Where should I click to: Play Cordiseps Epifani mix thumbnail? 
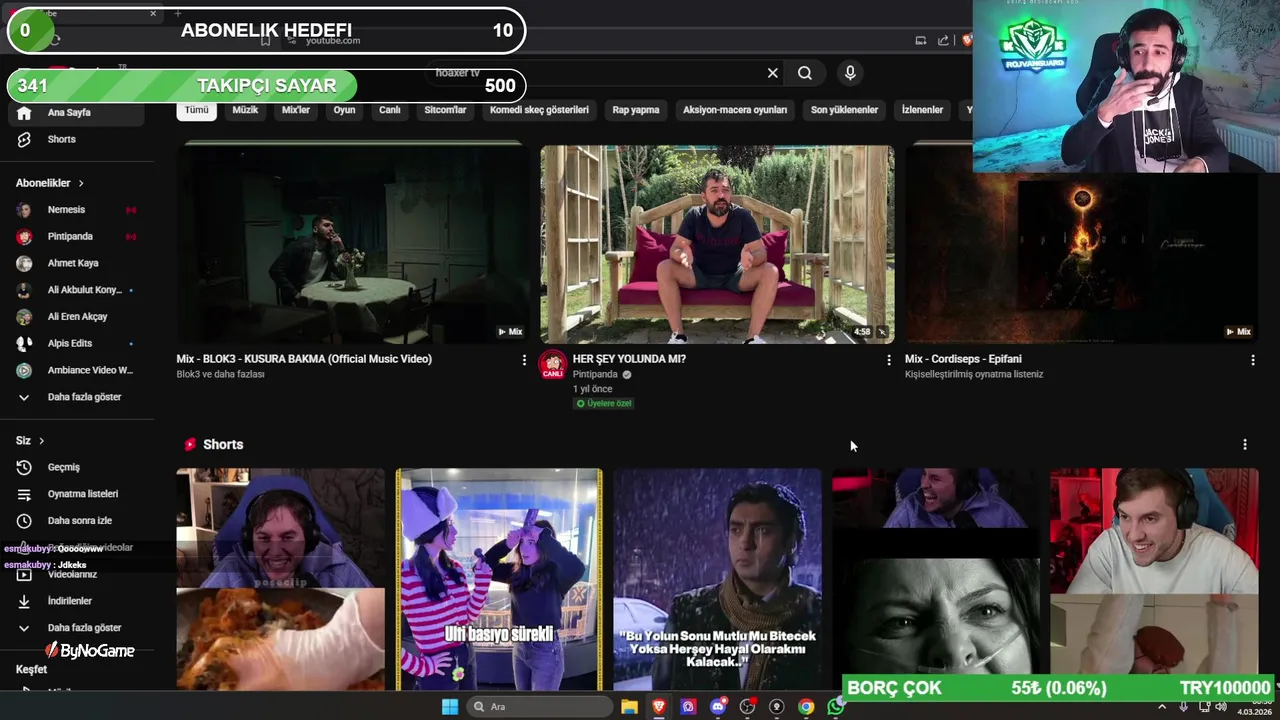click(x=1081, y=244)
